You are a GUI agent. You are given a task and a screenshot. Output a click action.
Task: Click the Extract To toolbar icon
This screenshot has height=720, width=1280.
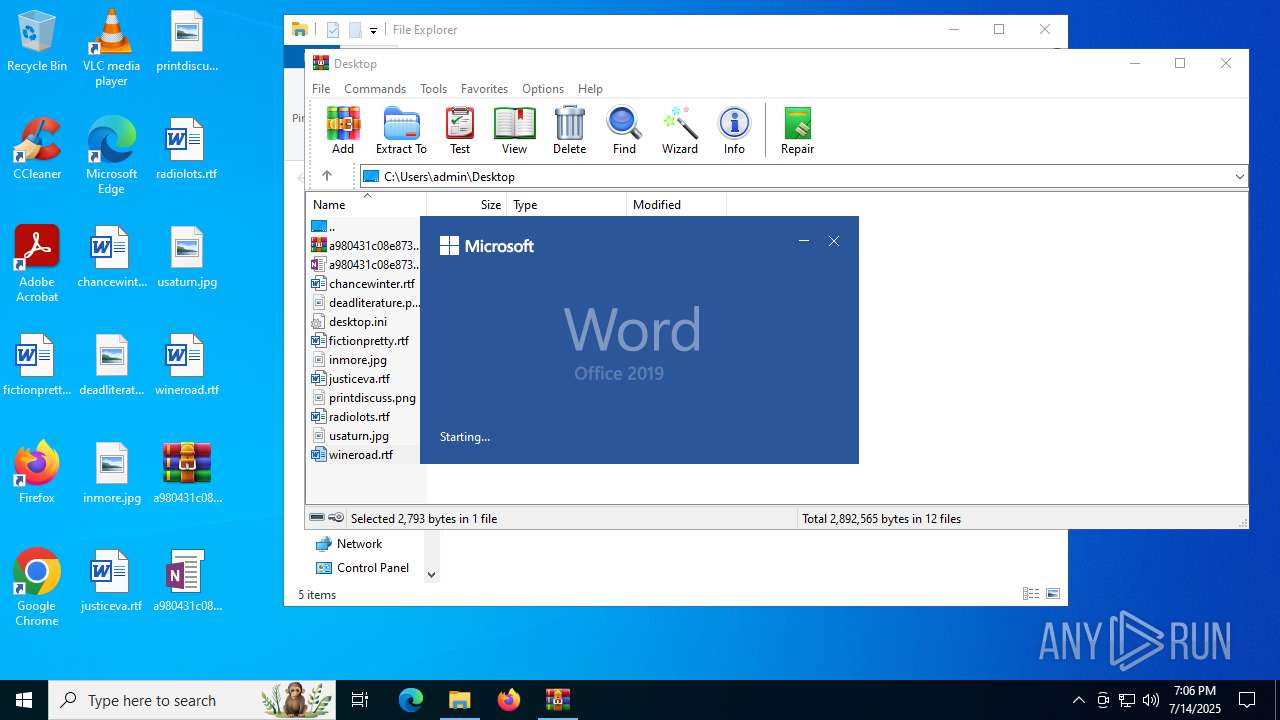tap(401, 131)
